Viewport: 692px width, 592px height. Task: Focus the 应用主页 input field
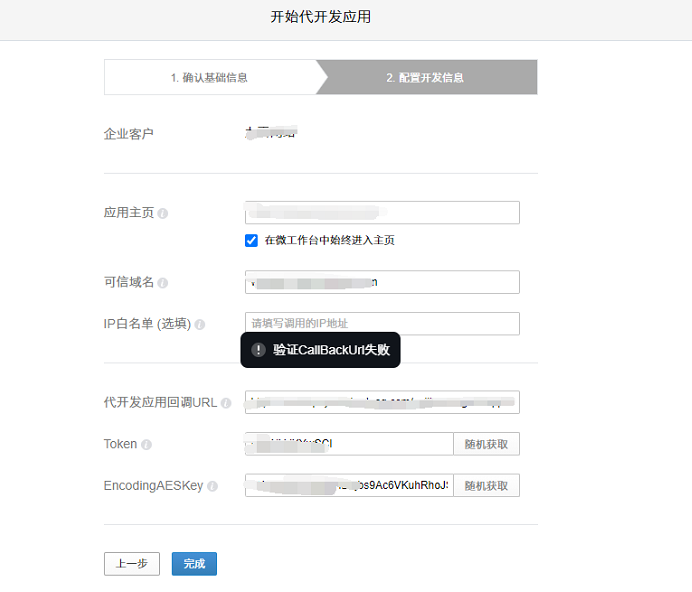tap(381, 213)
